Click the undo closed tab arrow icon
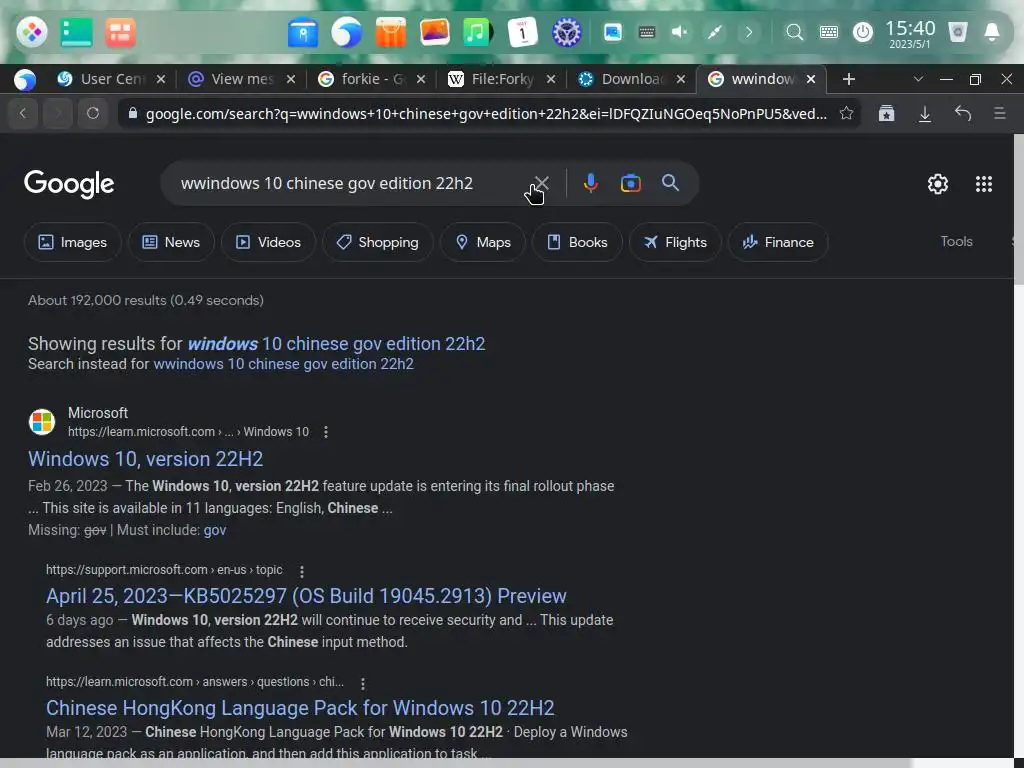The image size is (1024, 768). pos(963,113)
